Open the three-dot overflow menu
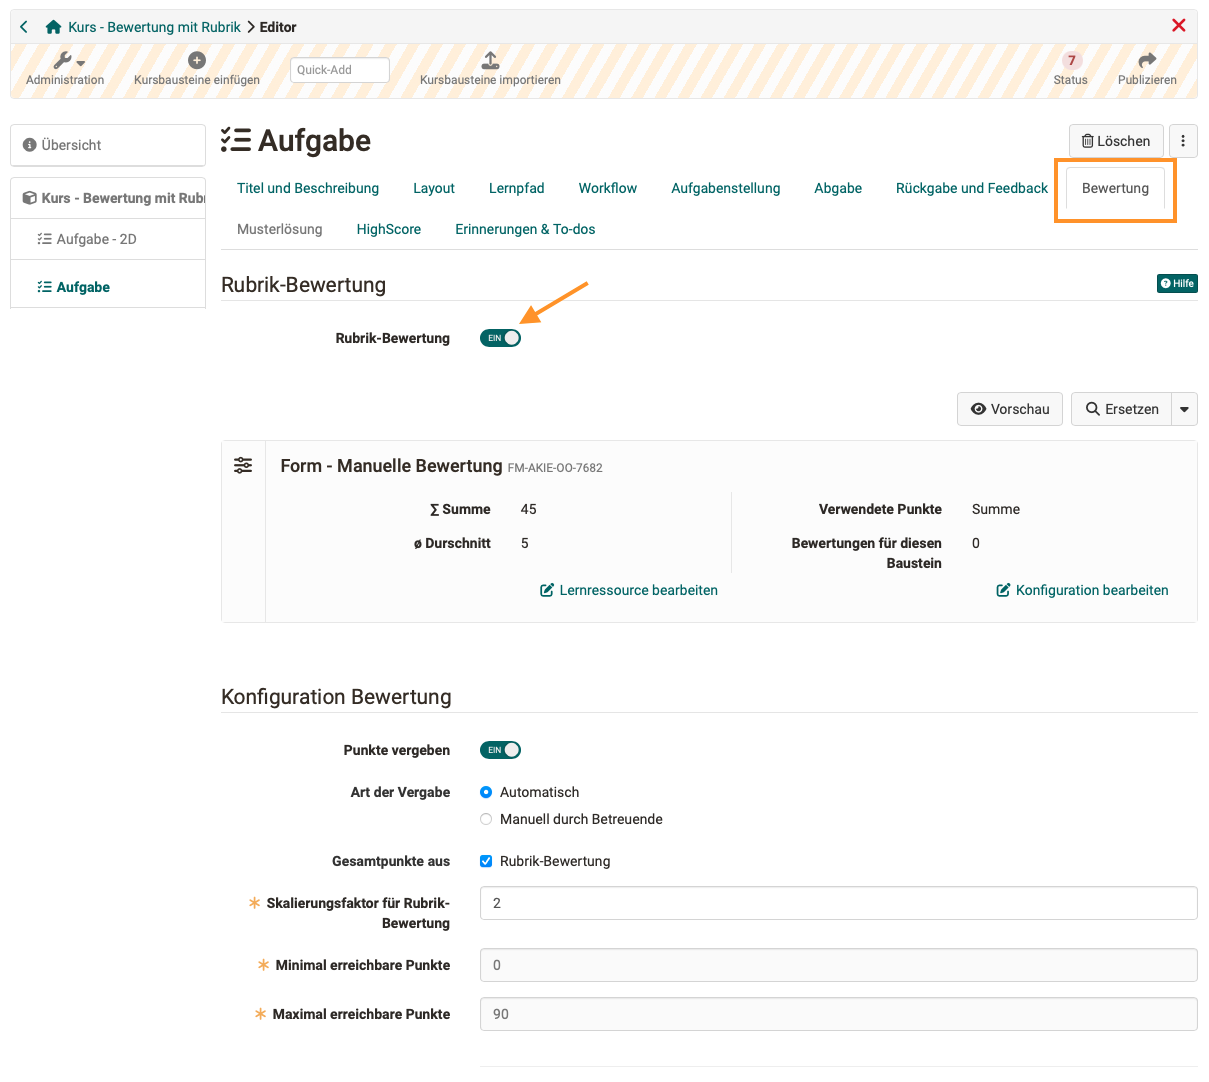 [x=1182, y=140]
